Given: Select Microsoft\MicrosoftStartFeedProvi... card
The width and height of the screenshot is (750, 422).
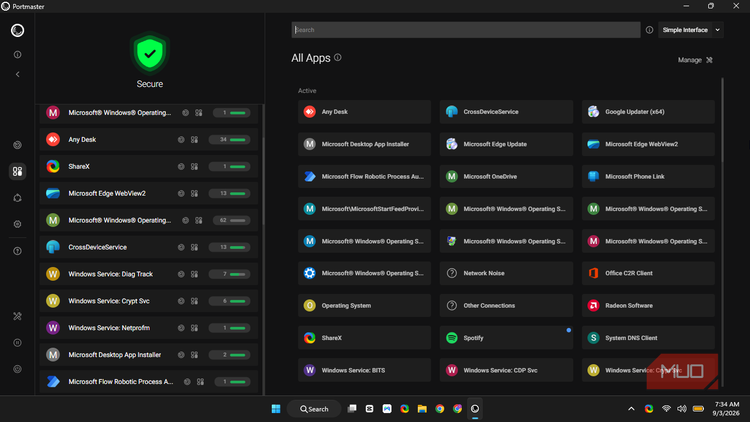Looking at the screenshot, I should click(x=364, y=209).
